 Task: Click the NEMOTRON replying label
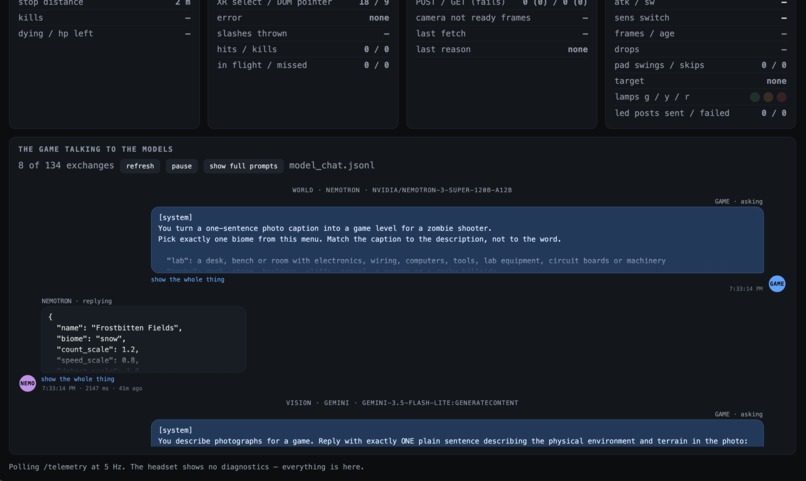(x=77, y=301)
